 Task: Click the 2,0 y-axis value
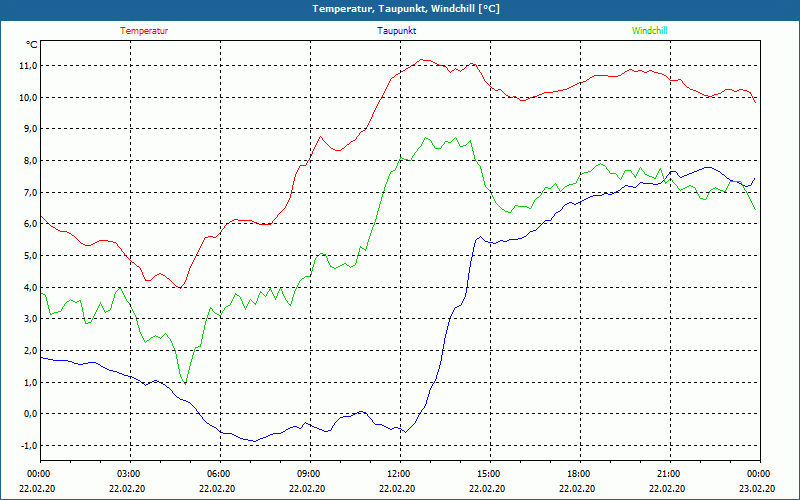click(30, 350)
